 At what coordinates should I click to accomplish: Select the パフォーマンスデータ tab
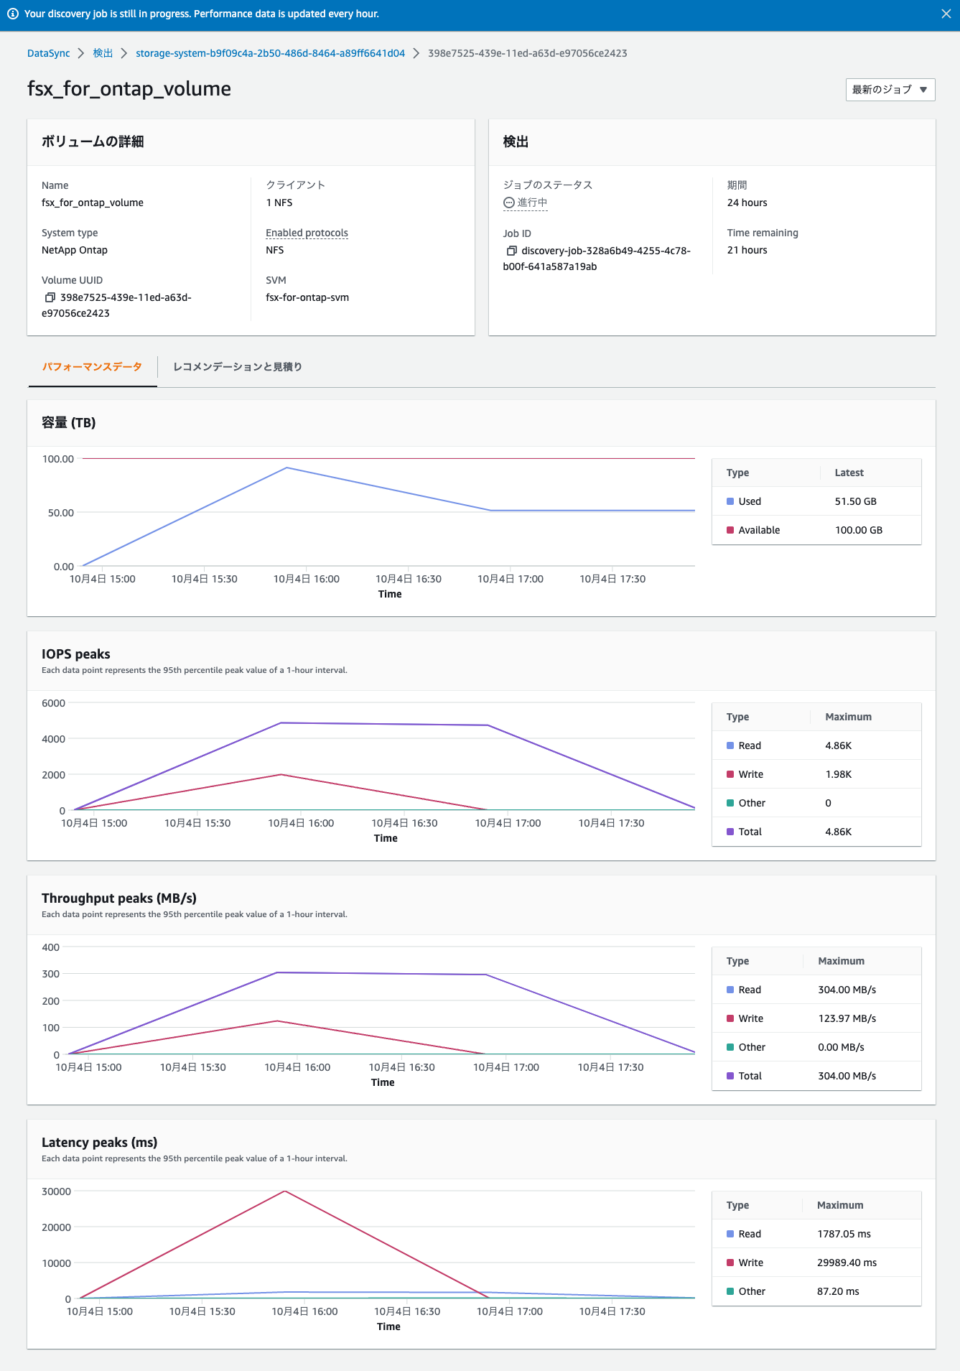(92, 367)
